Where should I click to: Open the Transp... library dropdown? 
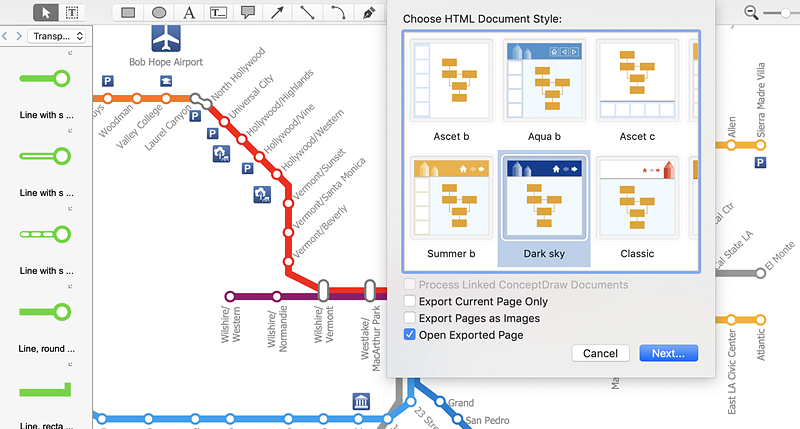pyautogui.click(x=56, y=36)
